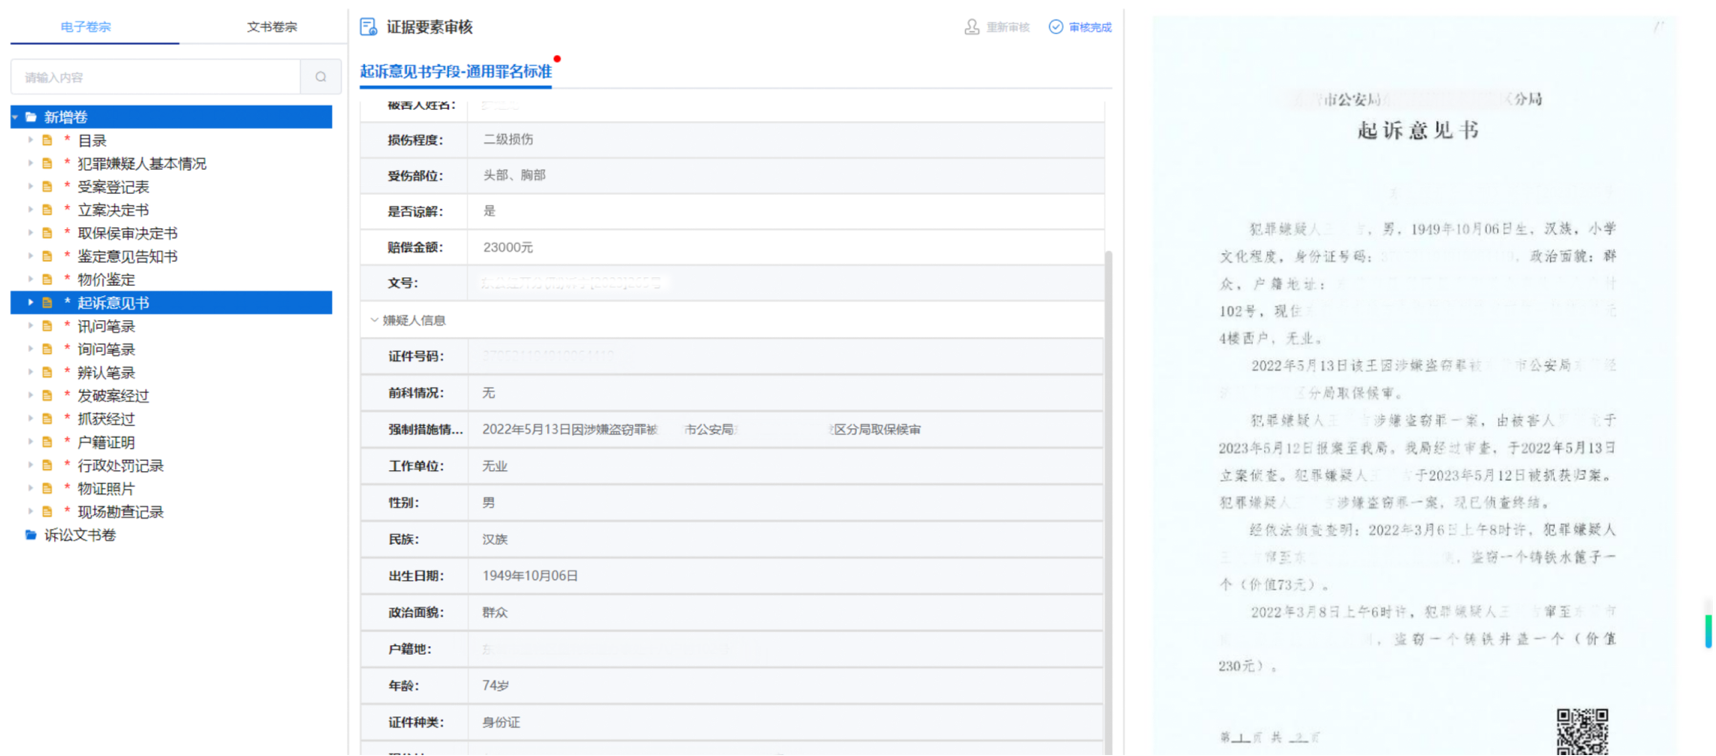This screenshot has height=756, width=1716.
Task: Click the 受伤部位 value 头部、胸部
Action: pos(514,175)
